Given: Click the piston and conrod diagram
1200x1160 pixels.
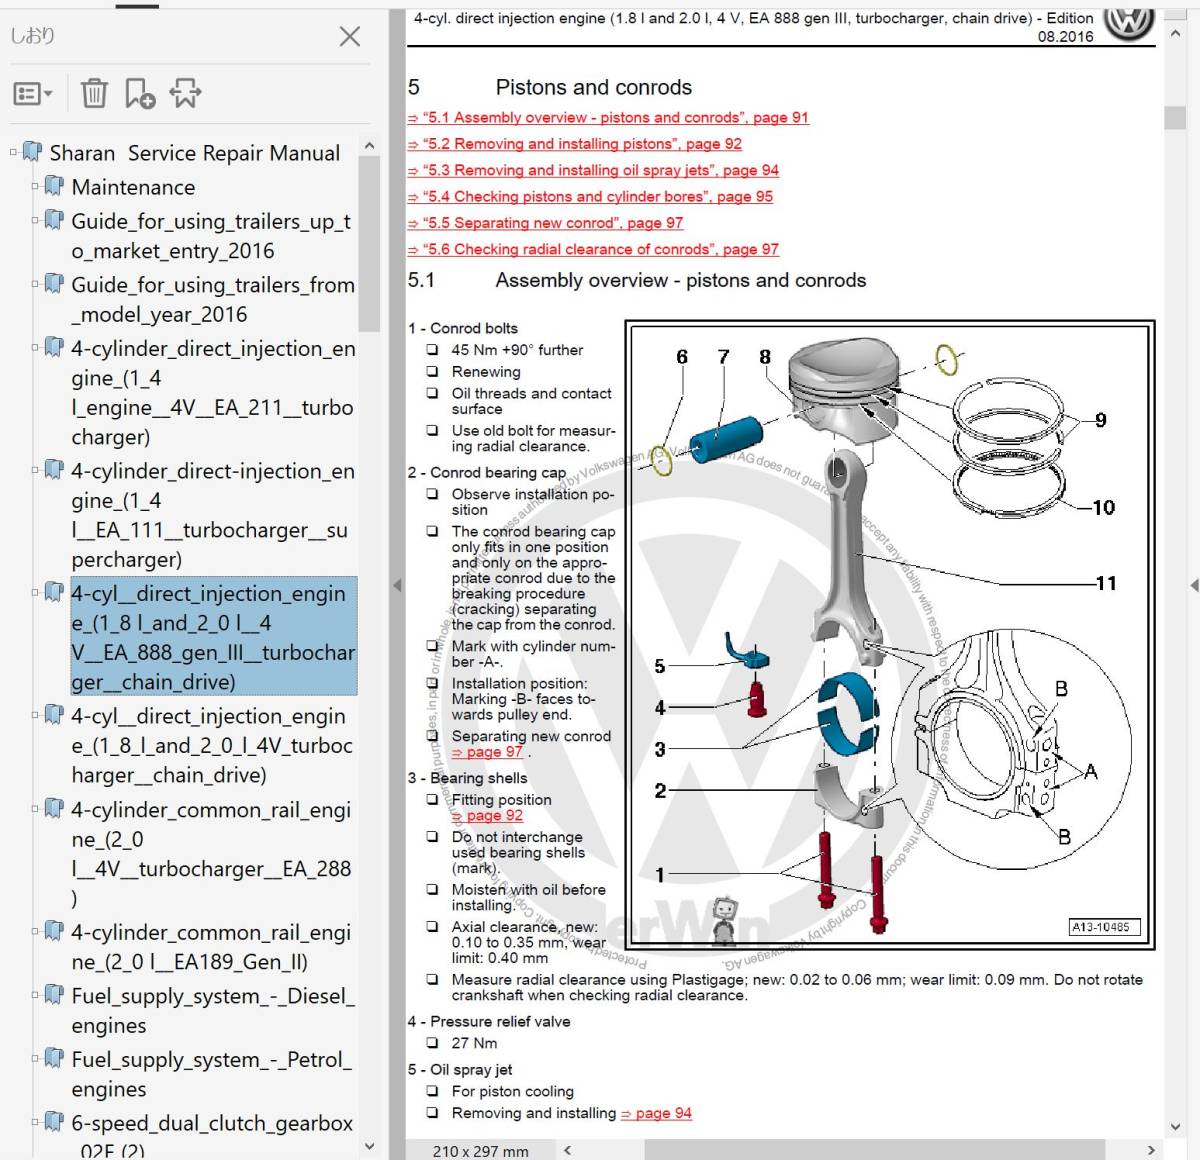Looking at the screenshot, I should pyautogui.click(x=890, y=634).
